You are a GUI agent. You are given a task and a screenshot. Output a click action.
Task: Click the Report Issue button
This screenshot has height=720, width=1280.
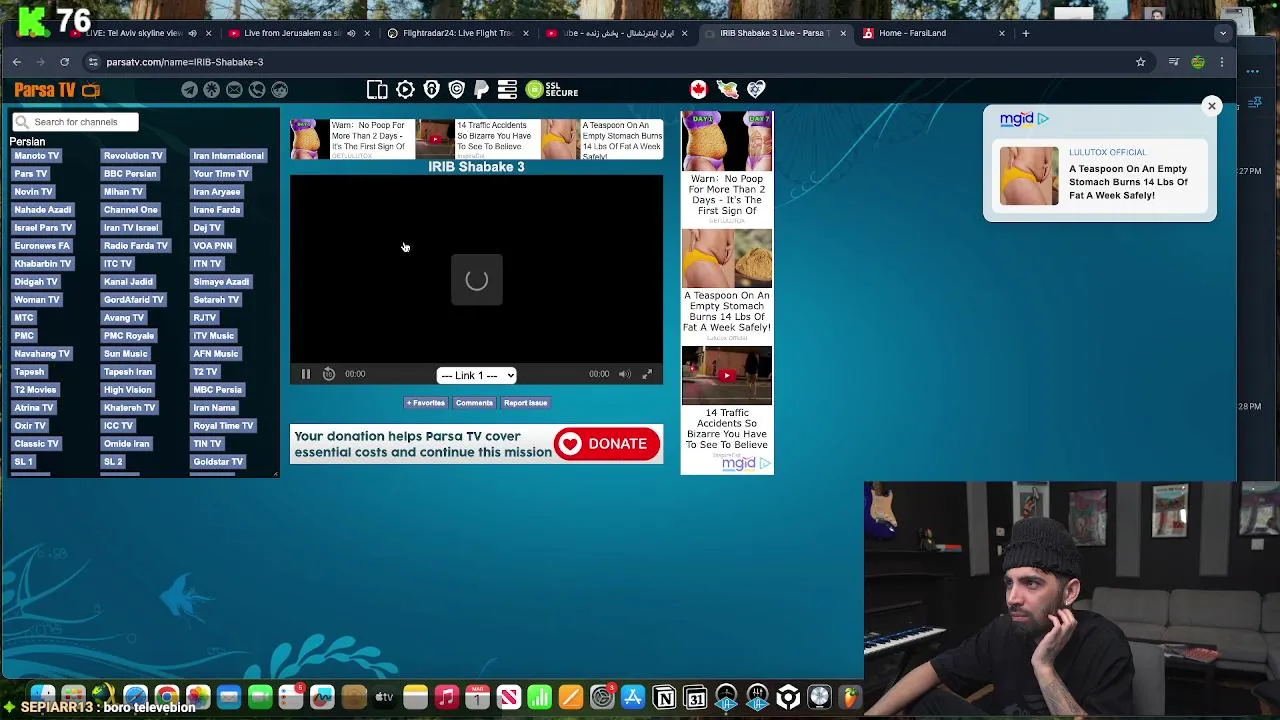click(525, 403)
